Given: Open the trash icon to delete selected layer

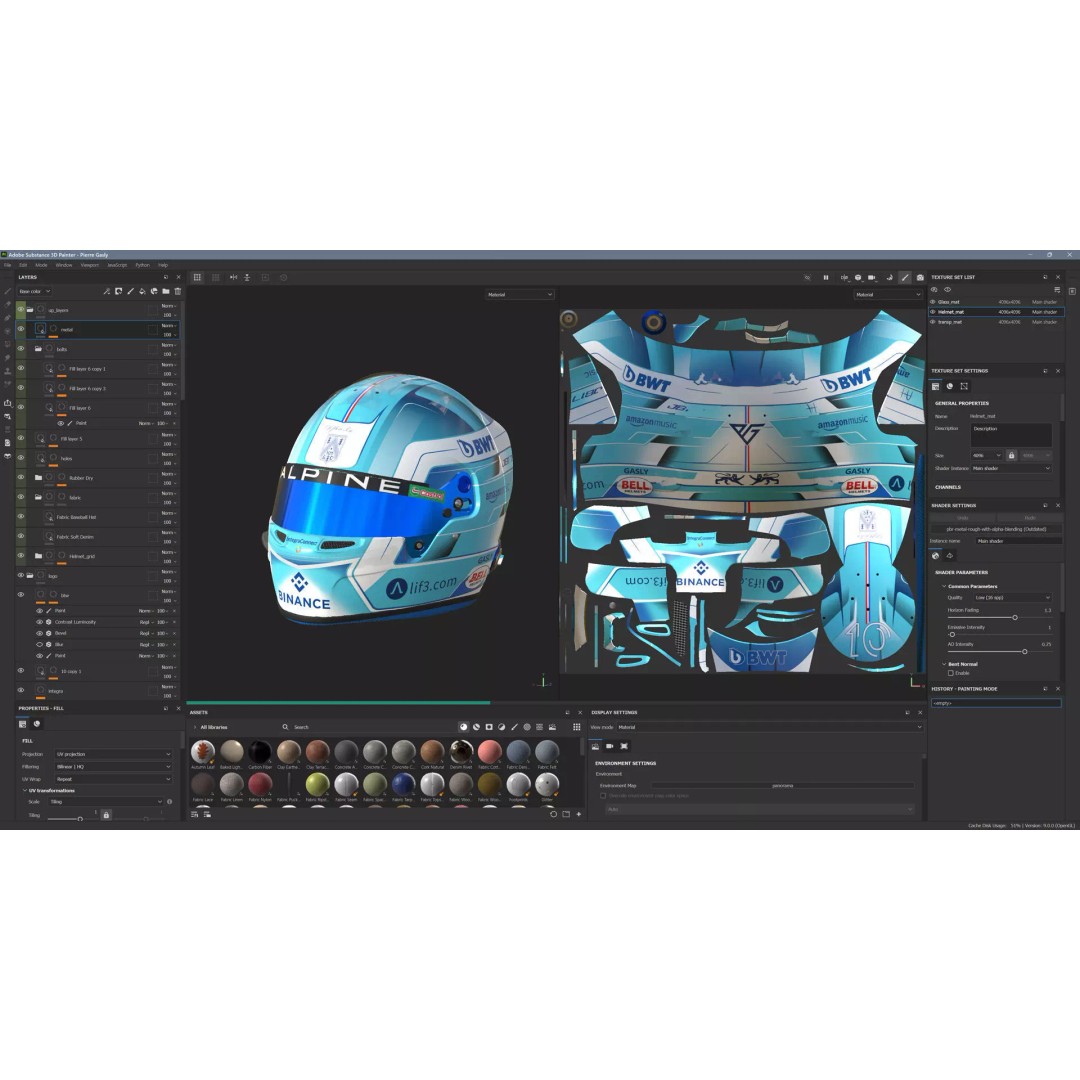Looking at the screenshot, I should click(x=178, y=291).
